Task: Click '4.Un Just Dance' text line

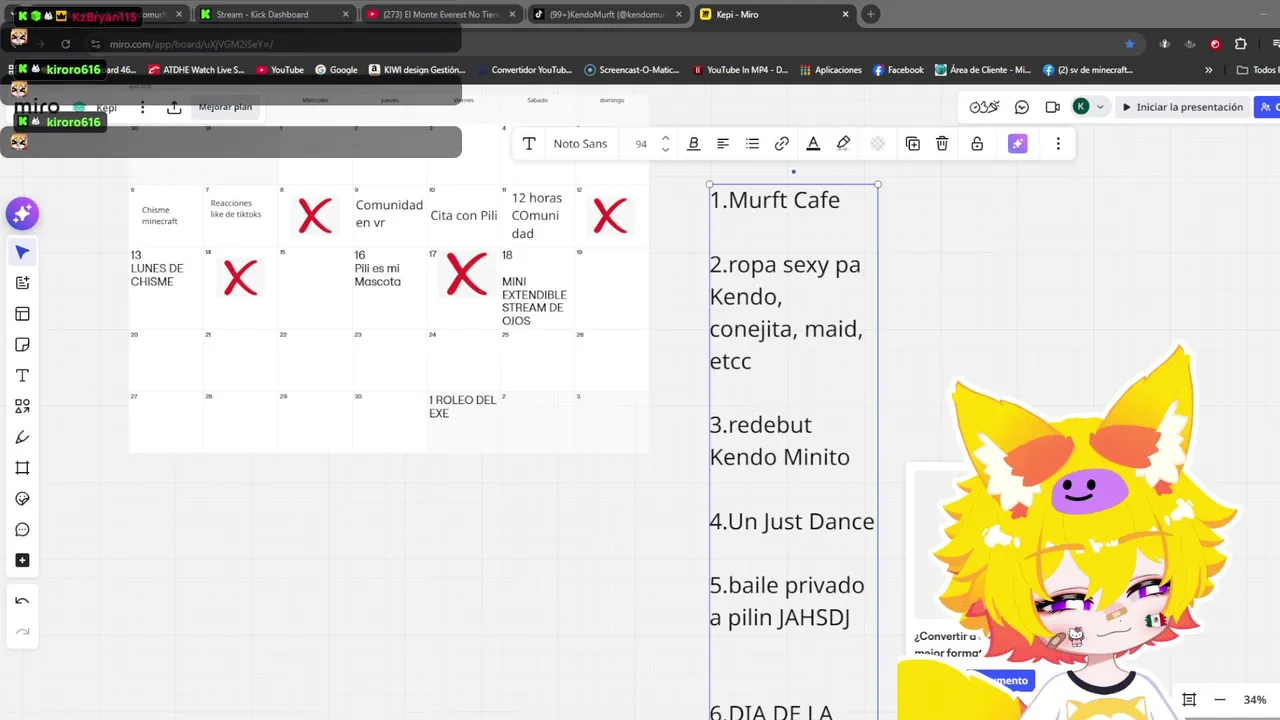Action: pos(792,521)
